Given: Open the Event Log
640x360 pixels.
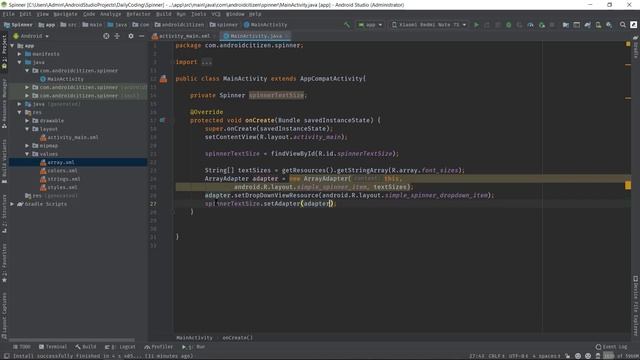Looking at the screenshot, I should (611, 347).
